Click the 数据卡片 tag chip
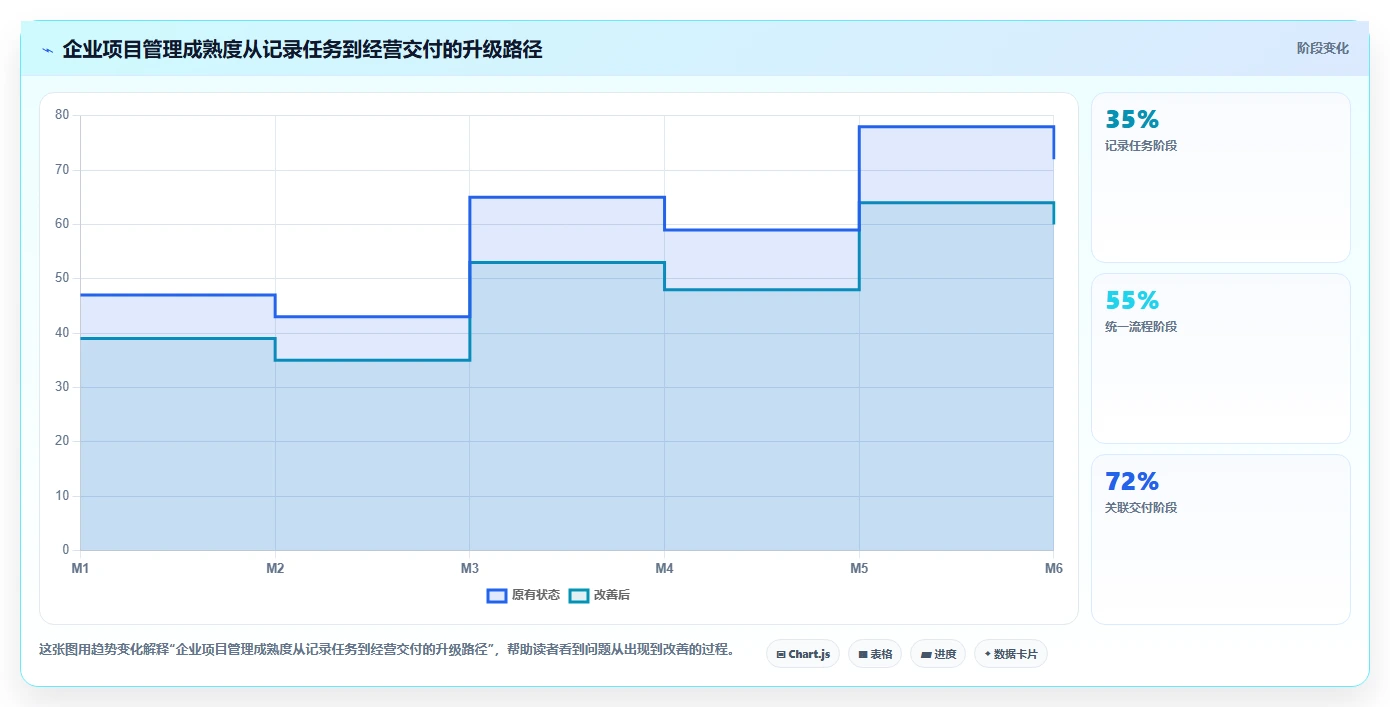This screenshot has height=707, width=1390. click(x=1011, y=654)
